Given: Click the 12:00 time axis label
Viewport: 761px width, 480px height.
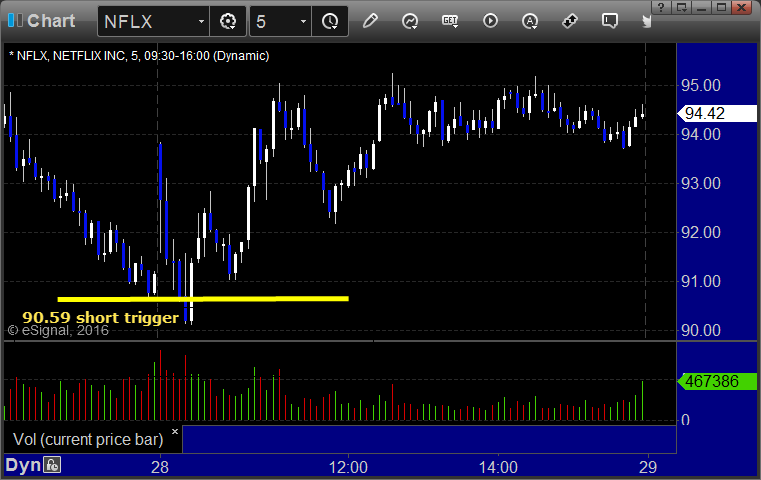Looking at the screenshot, I should 348,467.
